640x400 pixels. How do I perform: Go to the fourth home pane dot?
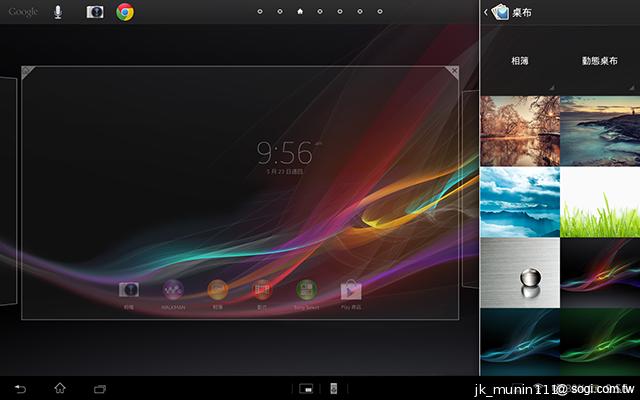click(320, 11)
